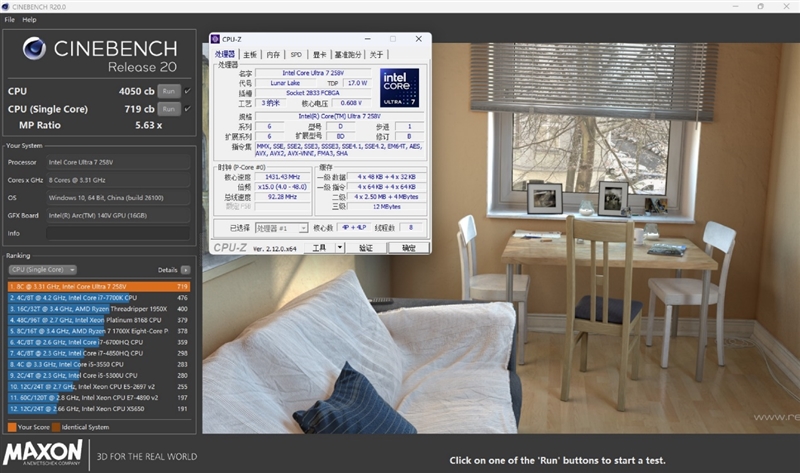
Task: Open the CPU (Single Core) ranking dropdown
Action: coord(42,270)
